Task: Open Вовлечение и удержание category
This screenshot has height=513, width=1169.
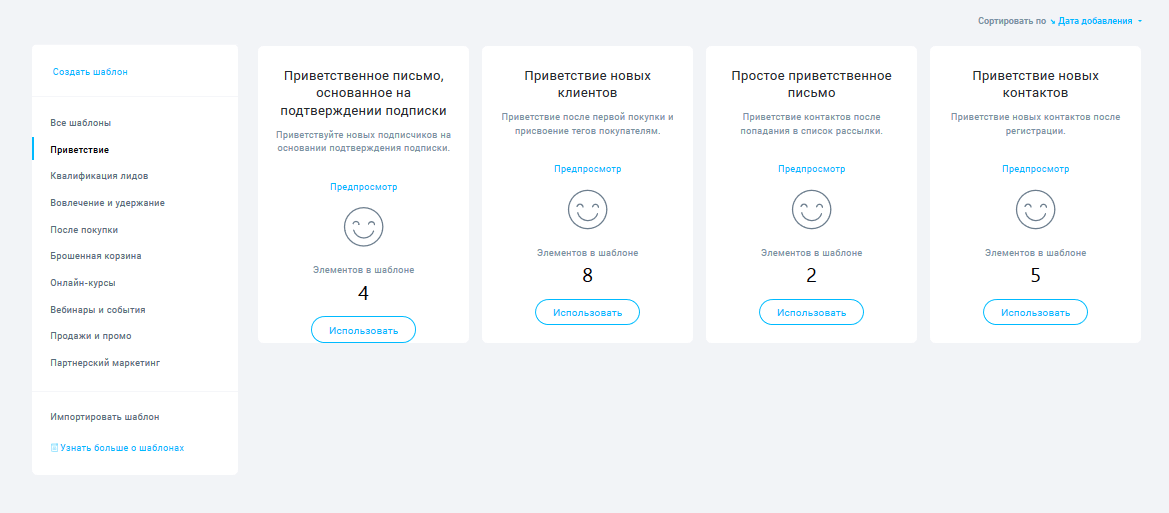Action: pyautogui.click(x=107, y=203)
